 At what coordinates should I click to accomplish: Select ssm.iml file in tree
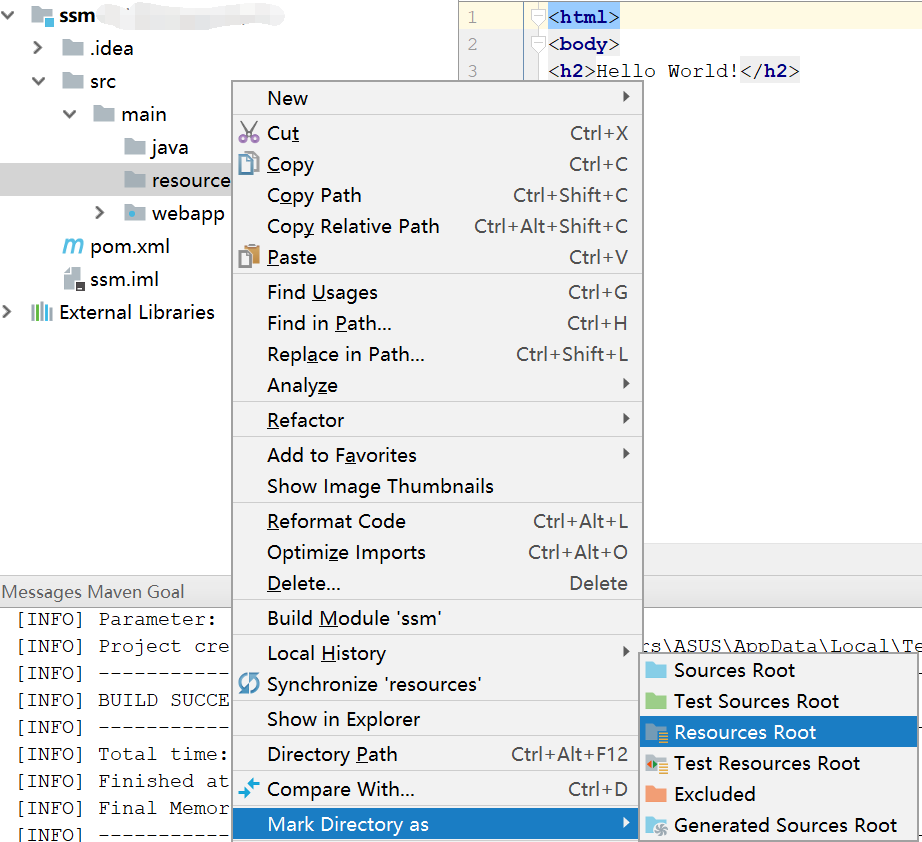tap(124, 279)
